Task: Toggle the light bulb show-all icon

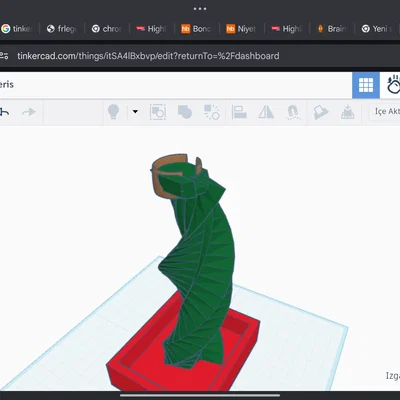Action: (x=113, y=112)
